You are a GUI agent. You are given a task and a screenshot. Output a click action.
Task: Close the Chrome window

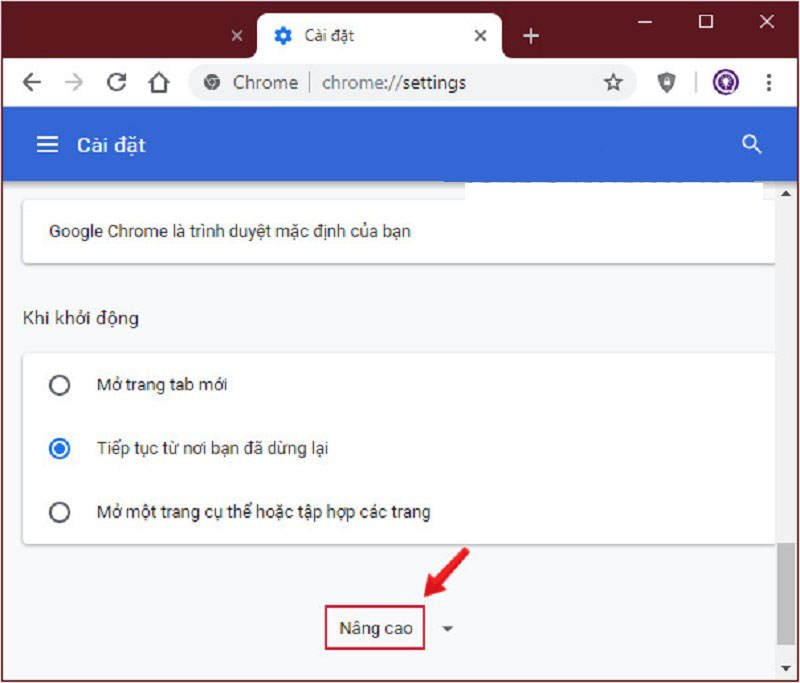coord(767,21)
